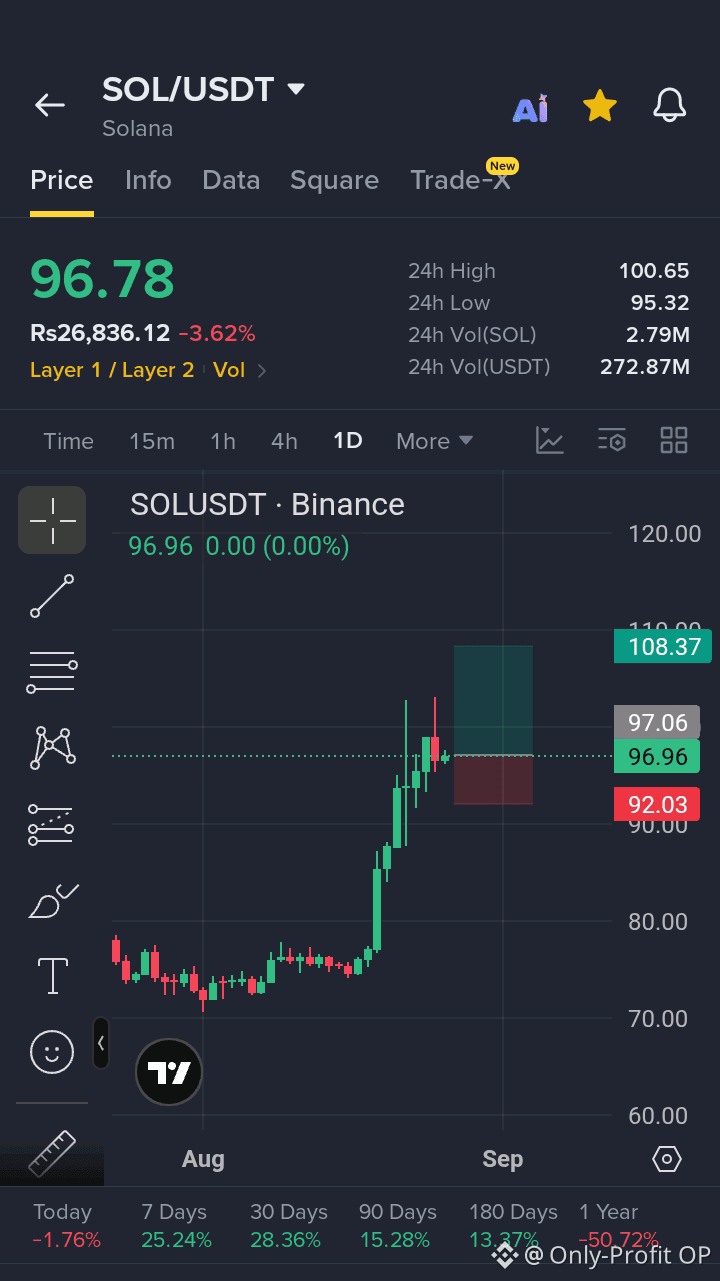This screenshot has width=720, height=1281.
Task: Select the 15m interval
Action: point(152,441)
